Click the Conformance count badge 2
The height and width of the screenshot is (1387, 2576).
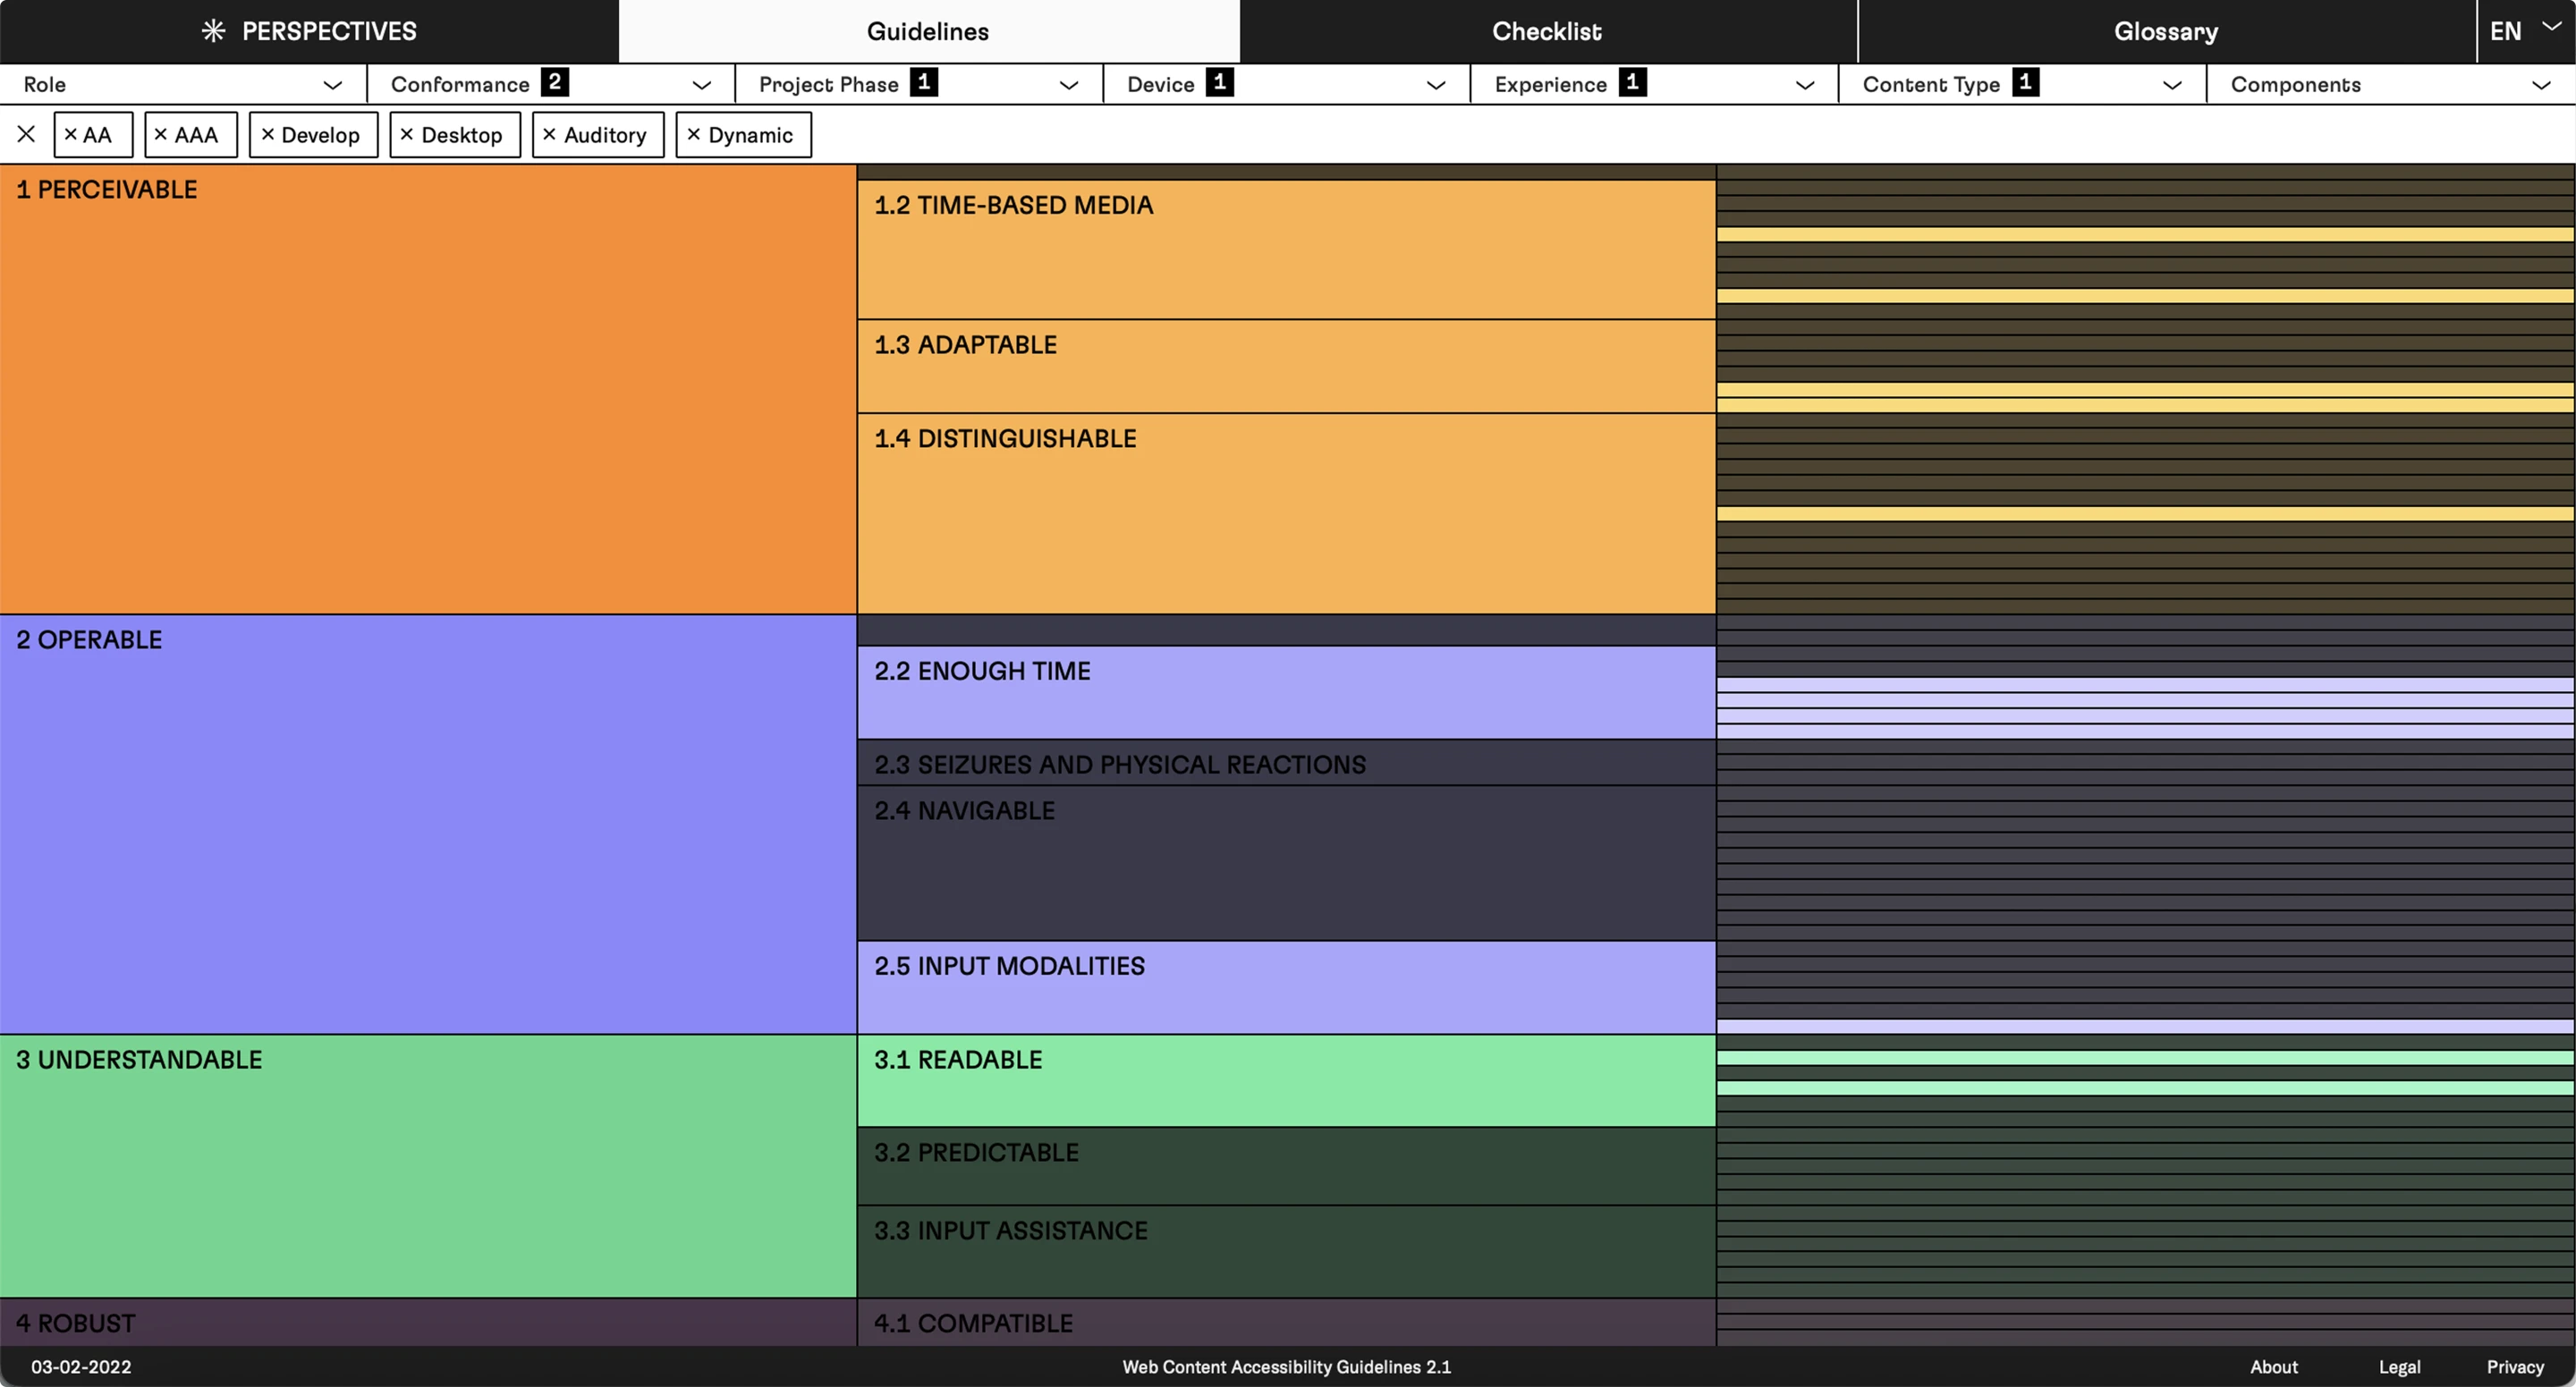tap(555, 82)
